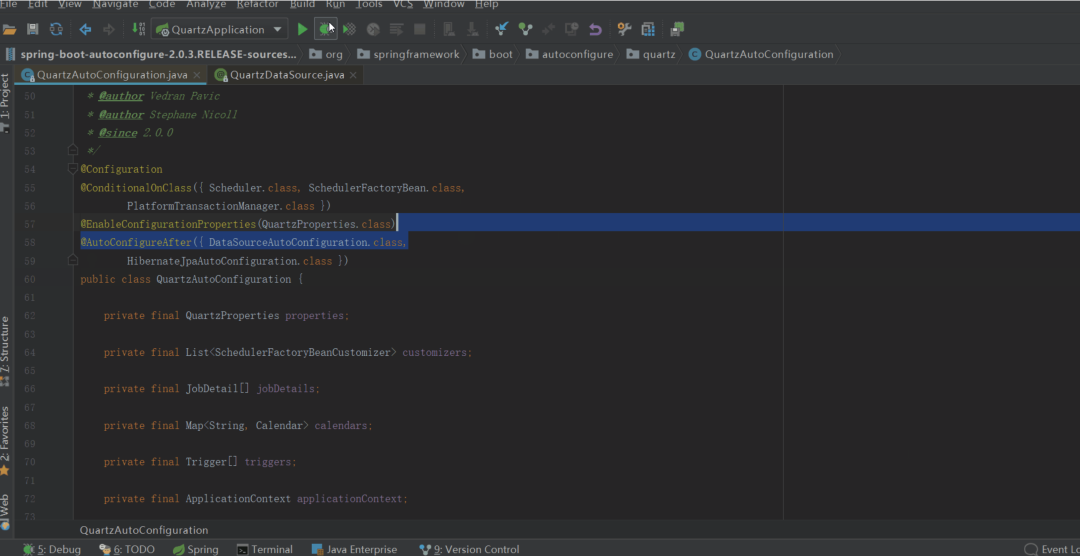Screen dimensions: 1080x556
Task: Run QuartzApplication with the green play button
Action: click(x=302, y=29)
